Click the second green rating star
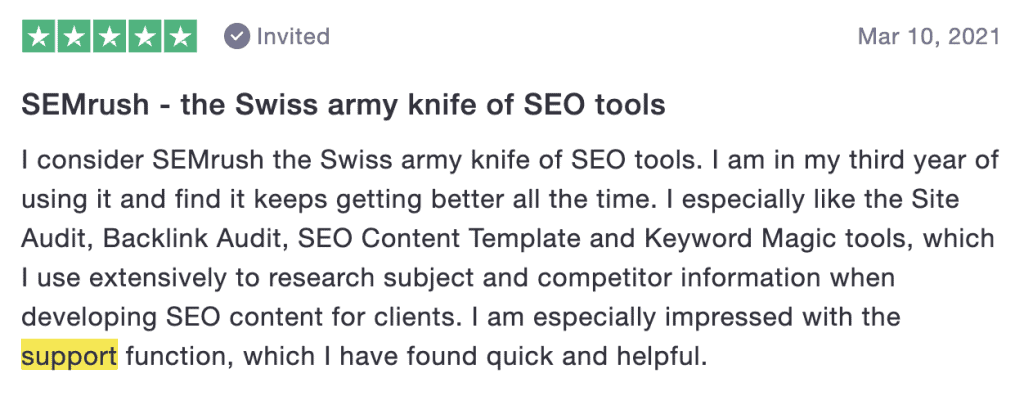This screenshot has width=1024, height=396. coord(74,37)
